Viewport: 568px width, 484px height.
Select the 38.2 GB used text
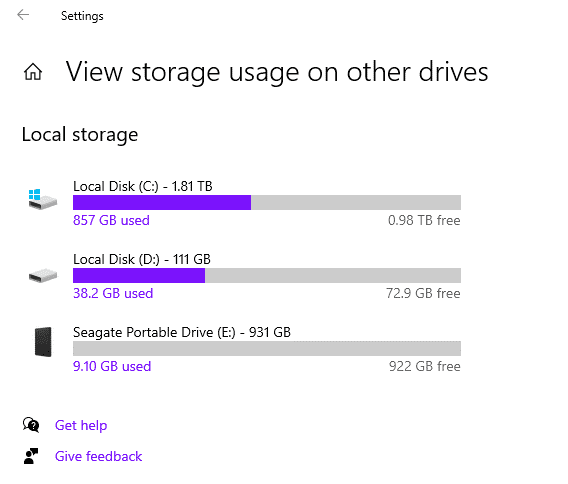pyautogui.click(x=113, y=293)
